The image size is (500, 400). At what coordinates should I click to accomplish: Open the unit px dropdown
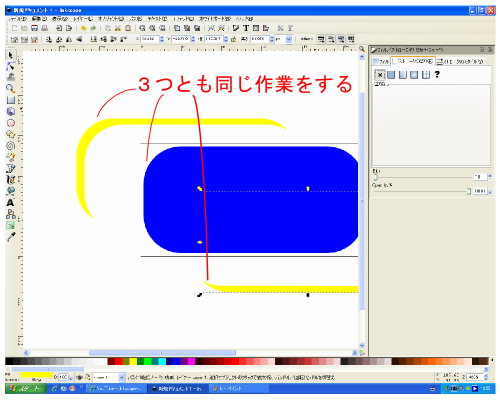tap(289, 39)
